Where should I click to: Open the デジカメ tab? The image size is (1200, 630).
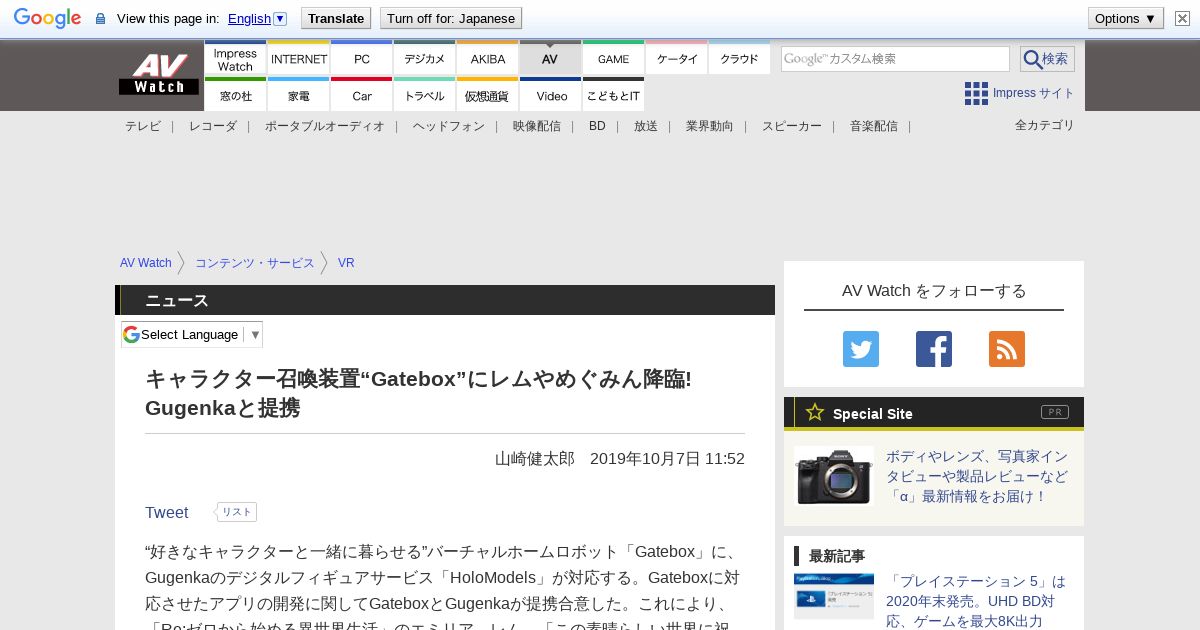pyautogui.click(x=425, y=59)
